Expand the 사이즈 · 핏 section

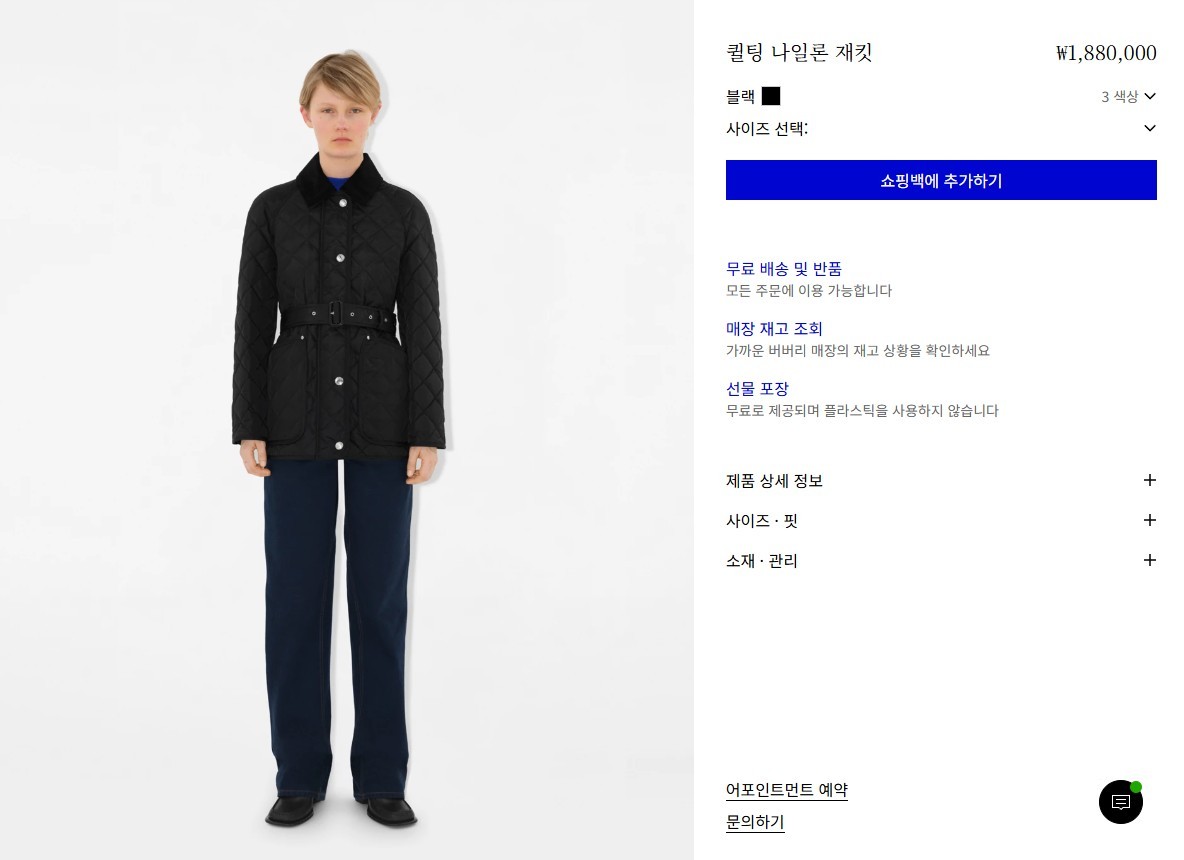[941, 520]
